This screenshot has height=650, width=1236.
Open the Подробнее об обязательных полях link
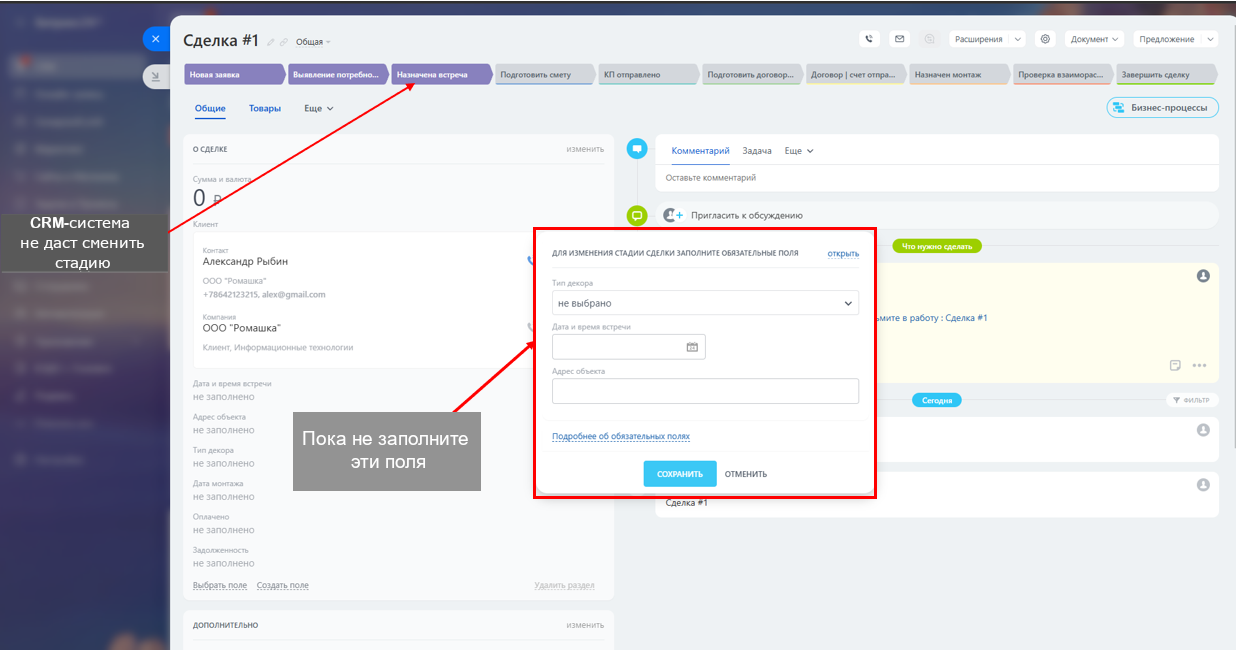621,436
